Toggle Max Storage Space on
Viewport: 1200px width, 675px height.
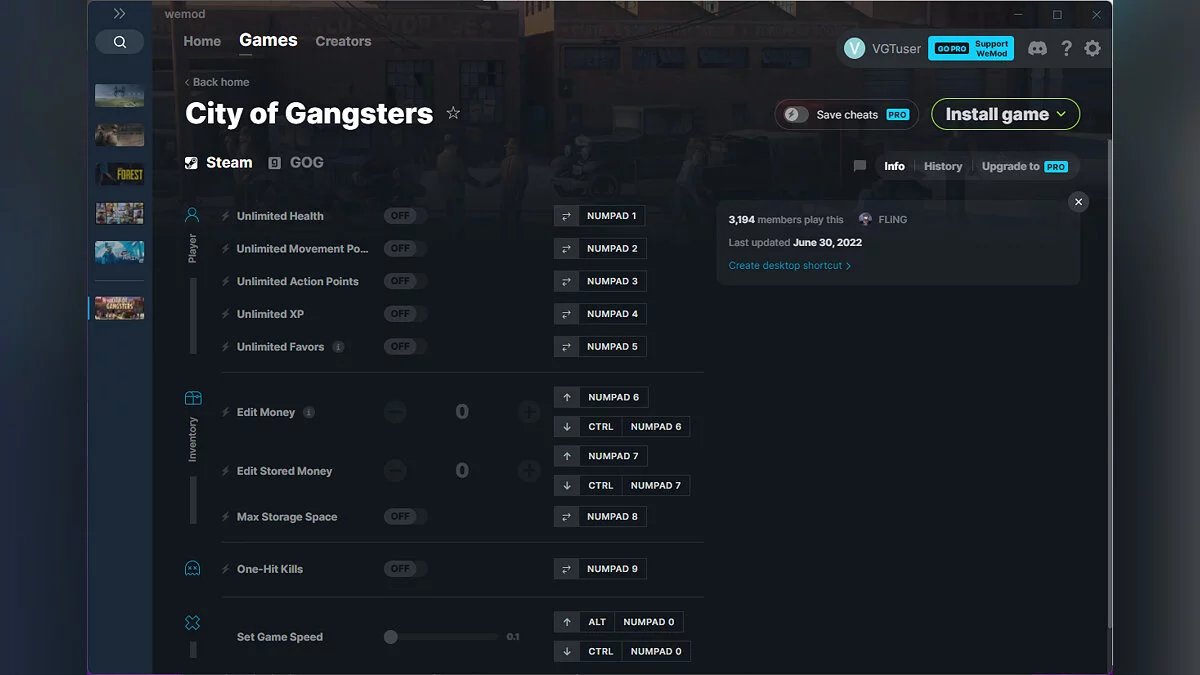click(404, 516)
